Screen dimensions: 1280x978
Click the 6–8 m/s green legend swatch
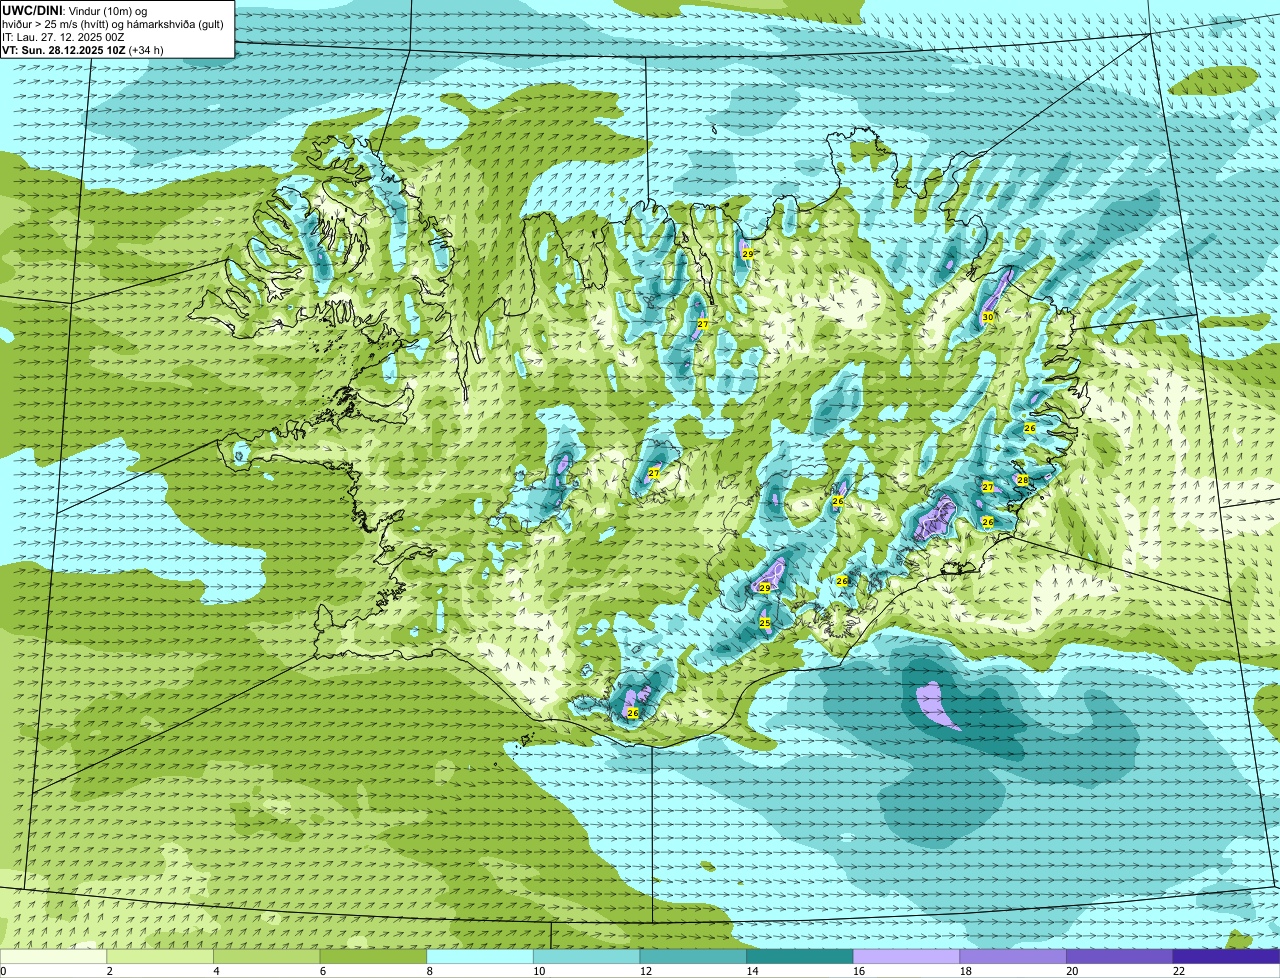click(x=373, y=956)
